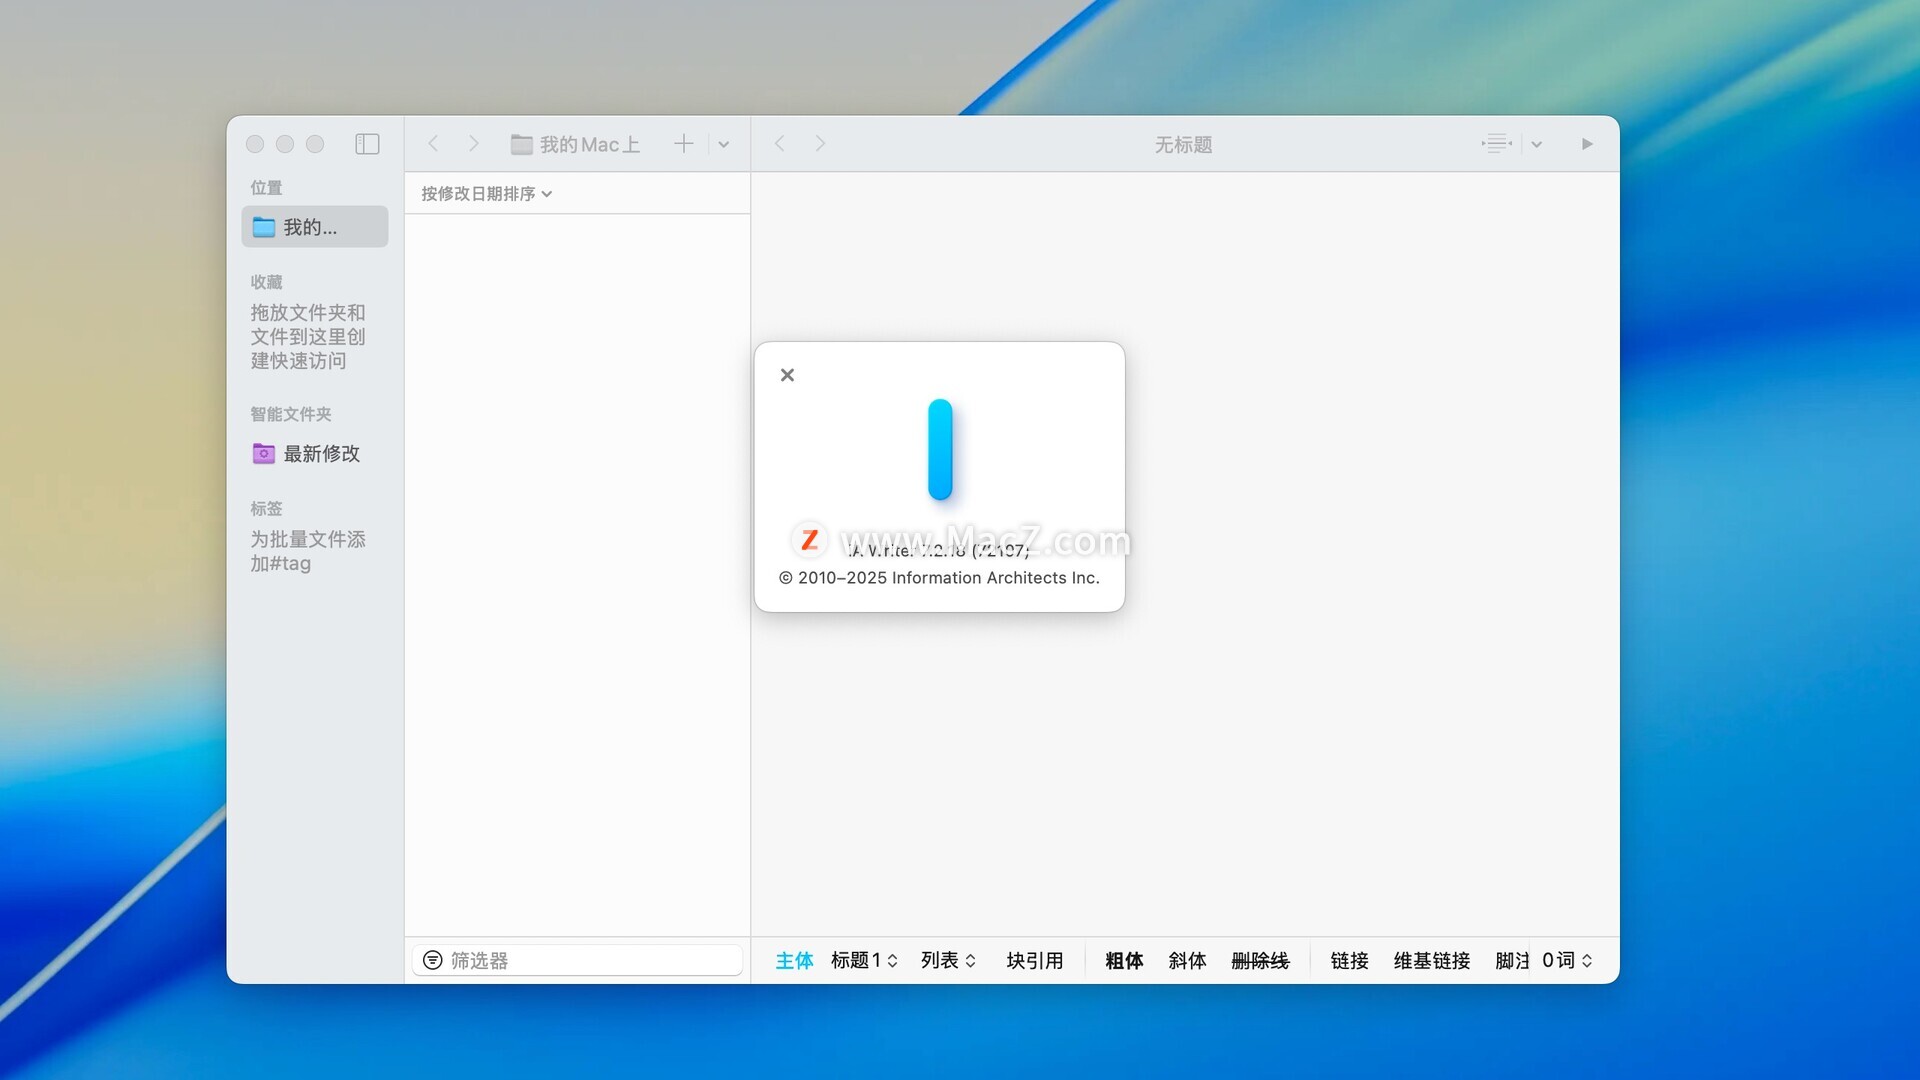
Task: Click the plus icon to create new
Action: [683, 144]
